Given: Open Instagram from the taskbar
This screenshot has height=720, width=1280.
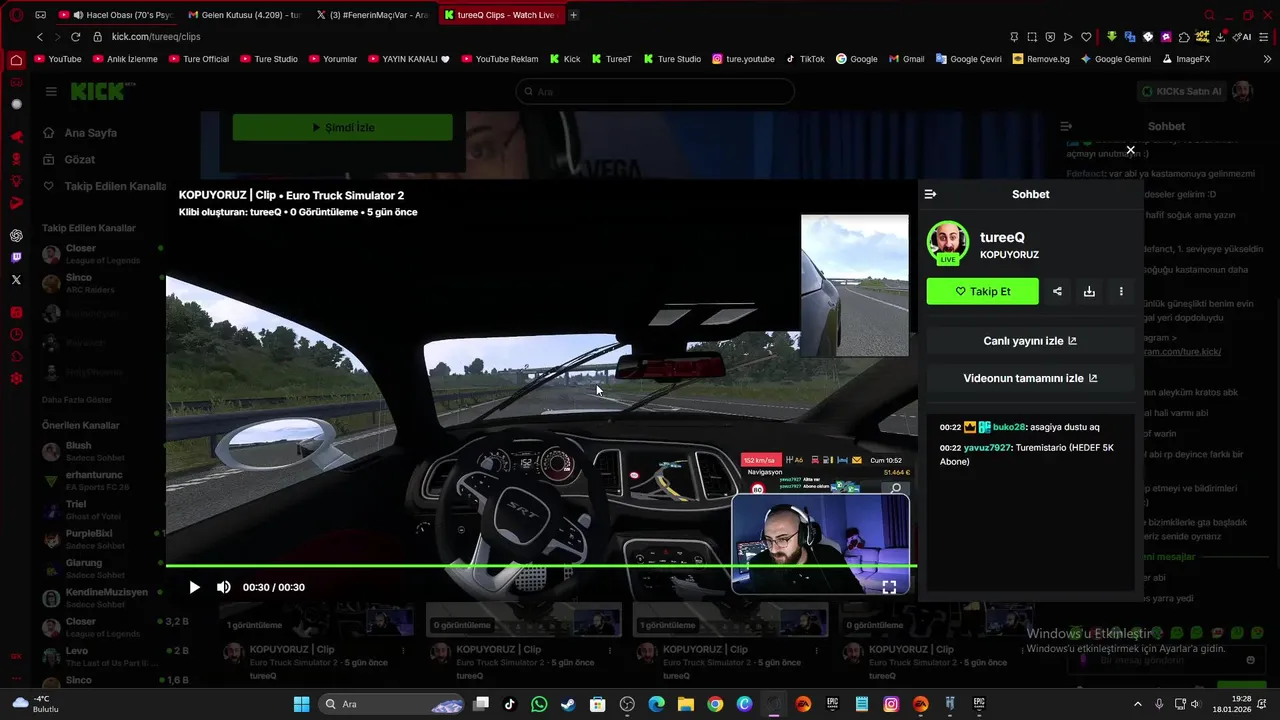Looking at the screenshot, I should pos(891,704).
